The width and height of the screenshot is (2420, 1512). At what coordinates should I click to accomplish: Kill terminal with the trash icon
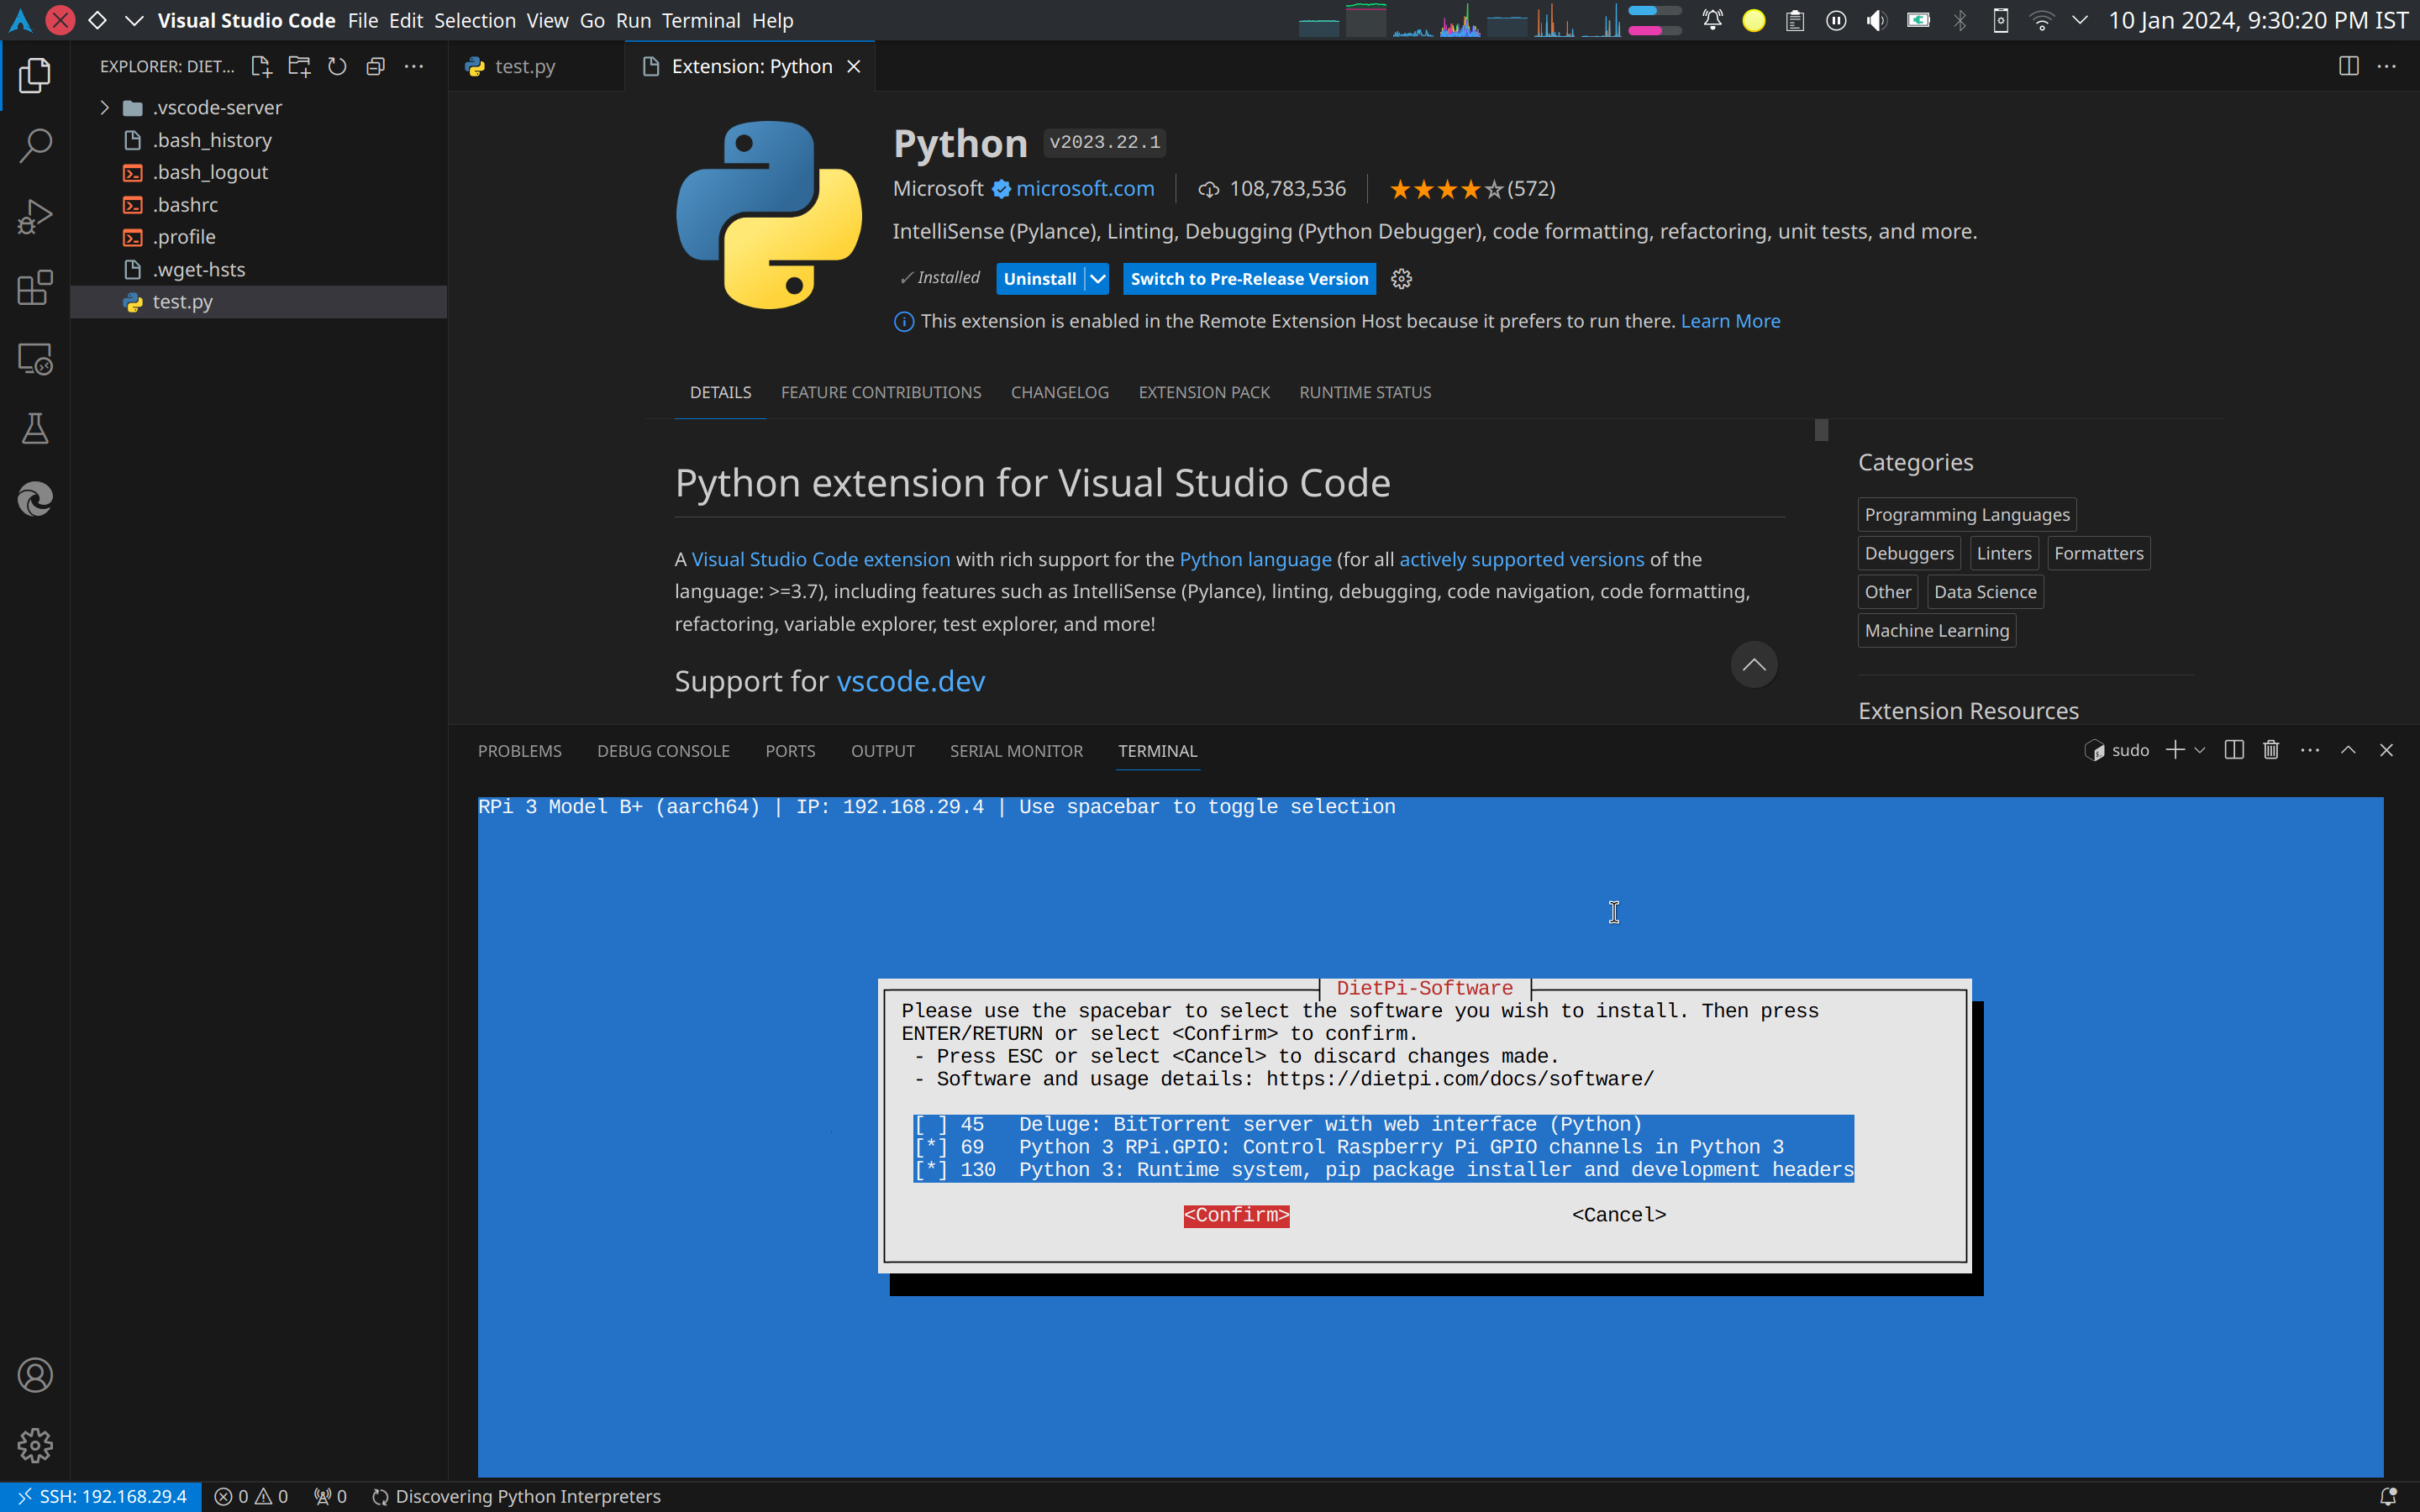(x=2271, y=750)
